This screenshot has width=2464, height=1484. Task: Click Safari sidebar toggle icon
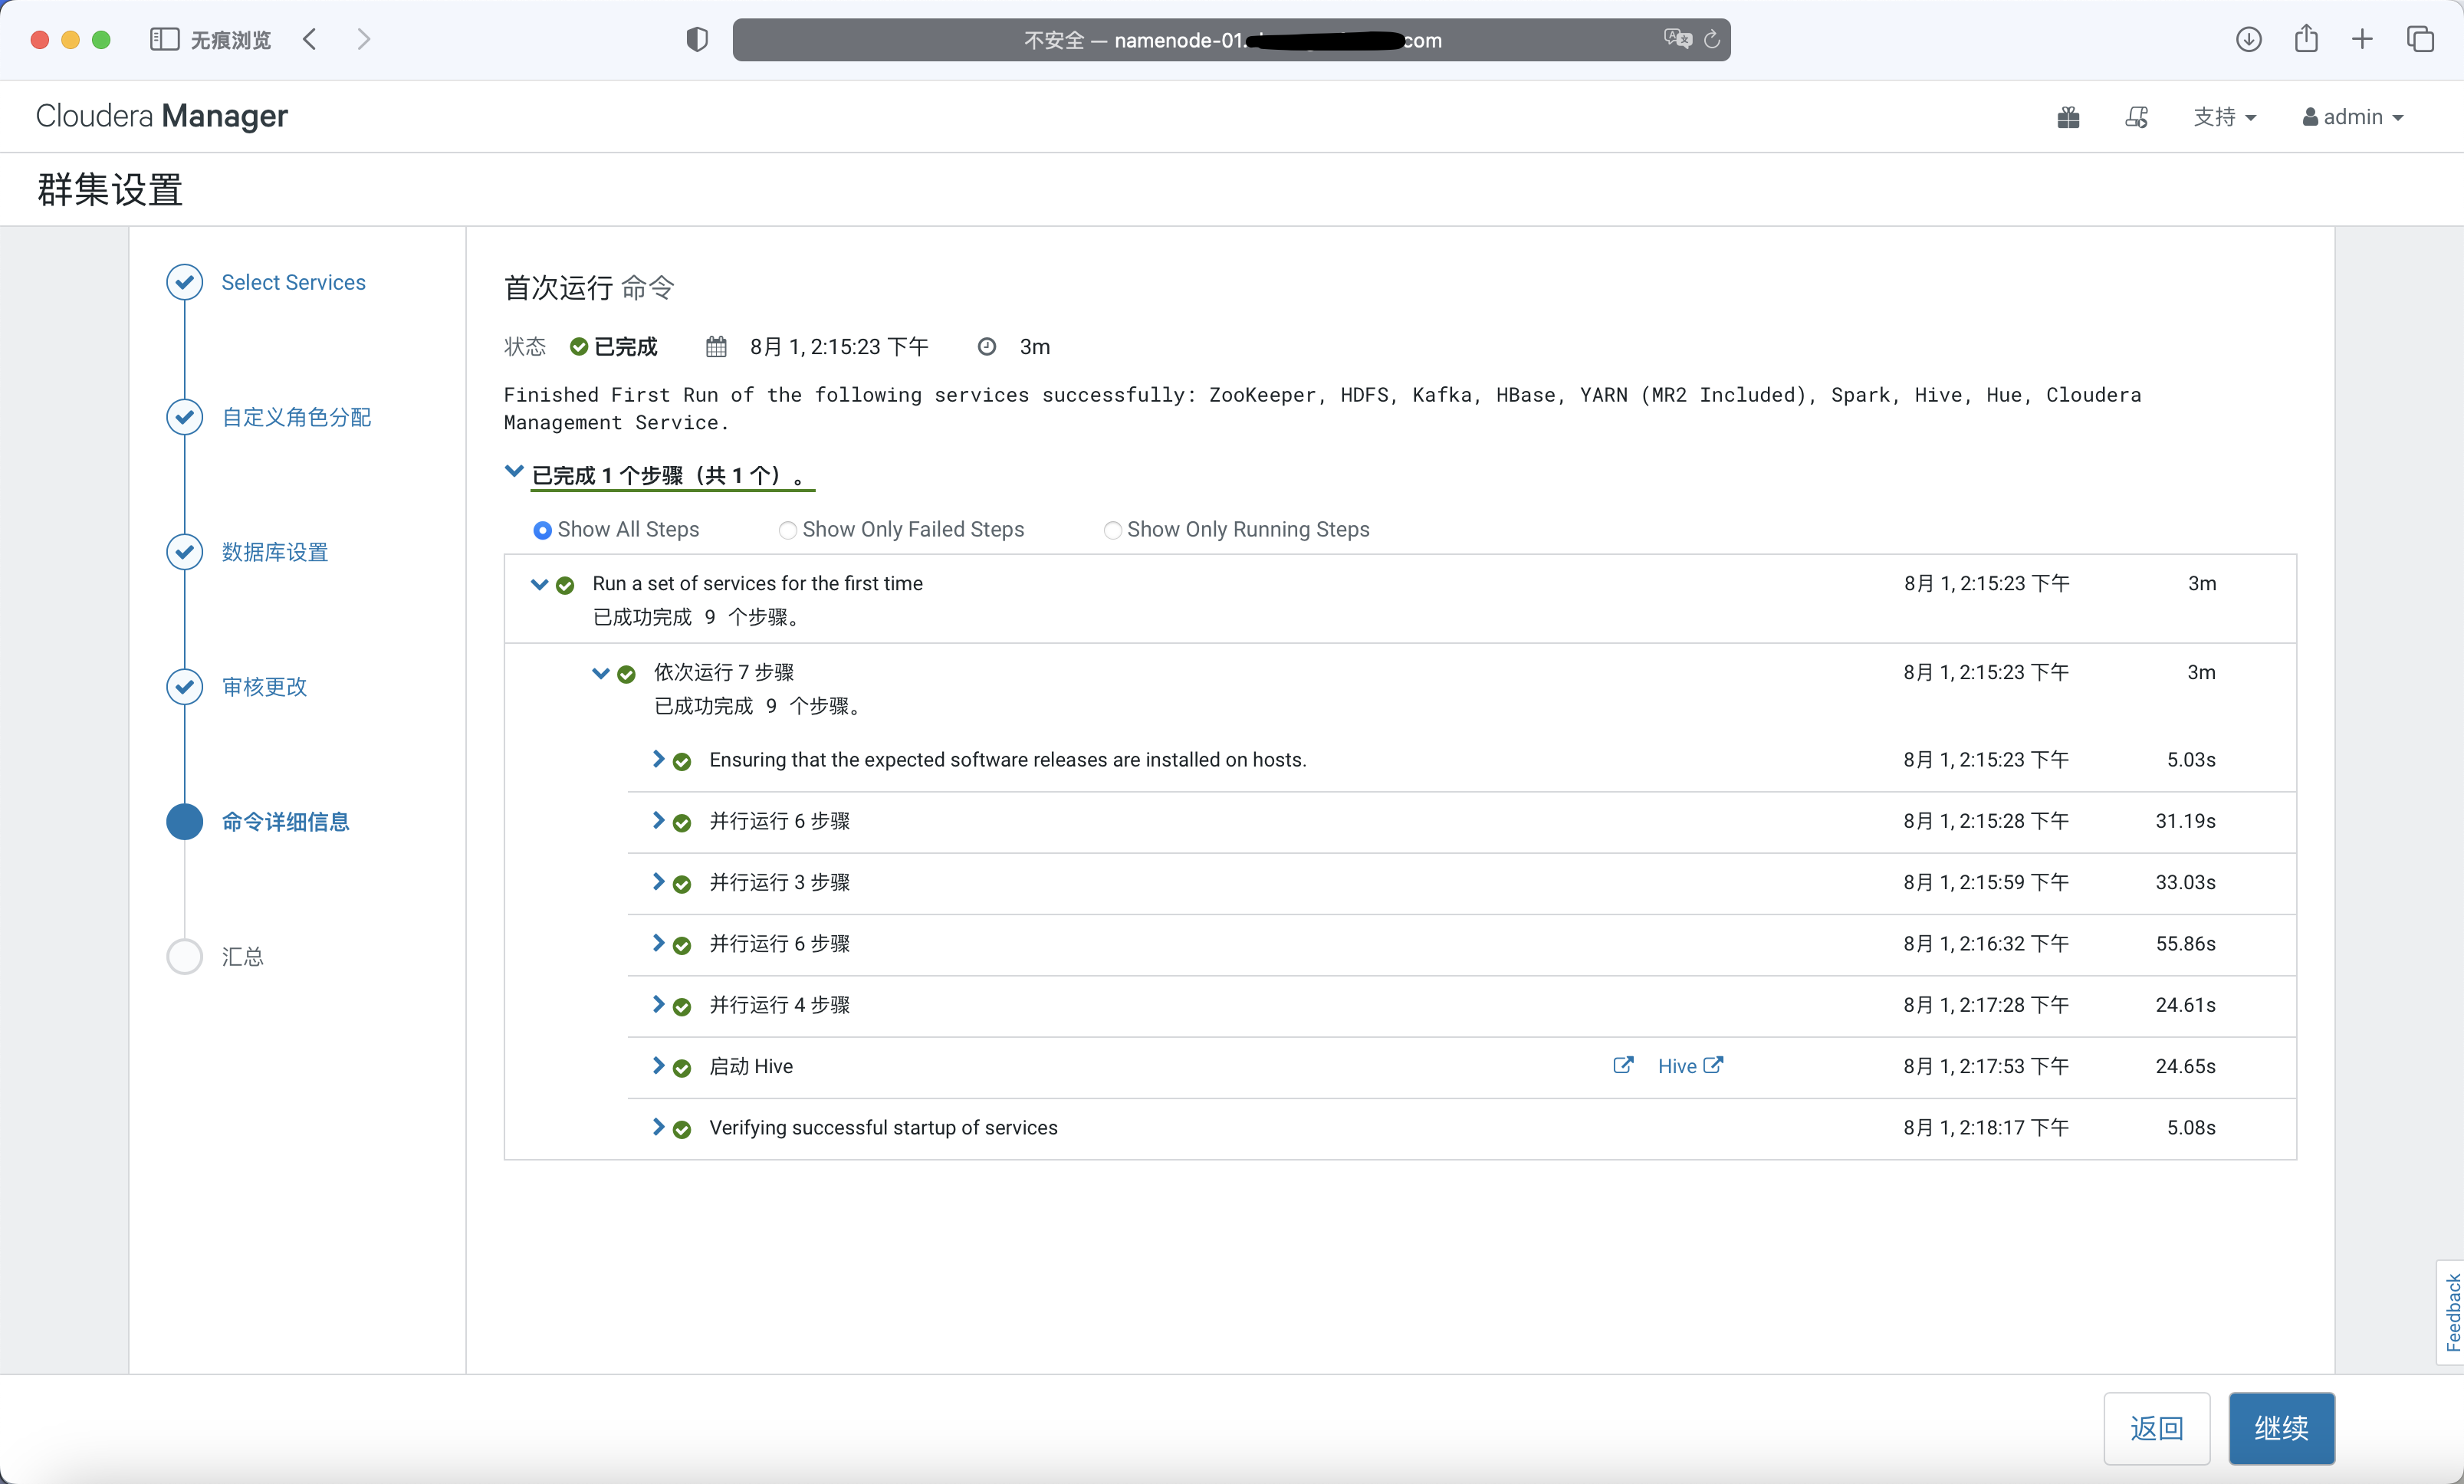164,39
